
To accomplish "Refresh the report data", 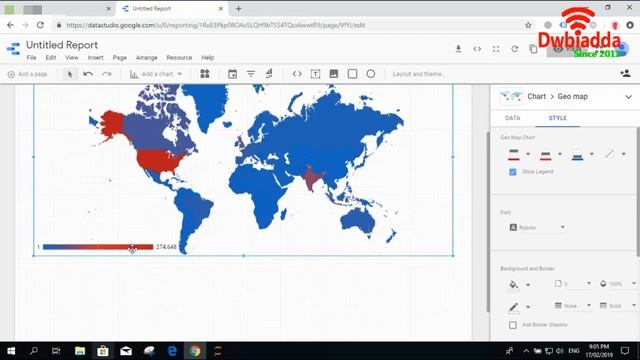I will click(x=515, y=49).
